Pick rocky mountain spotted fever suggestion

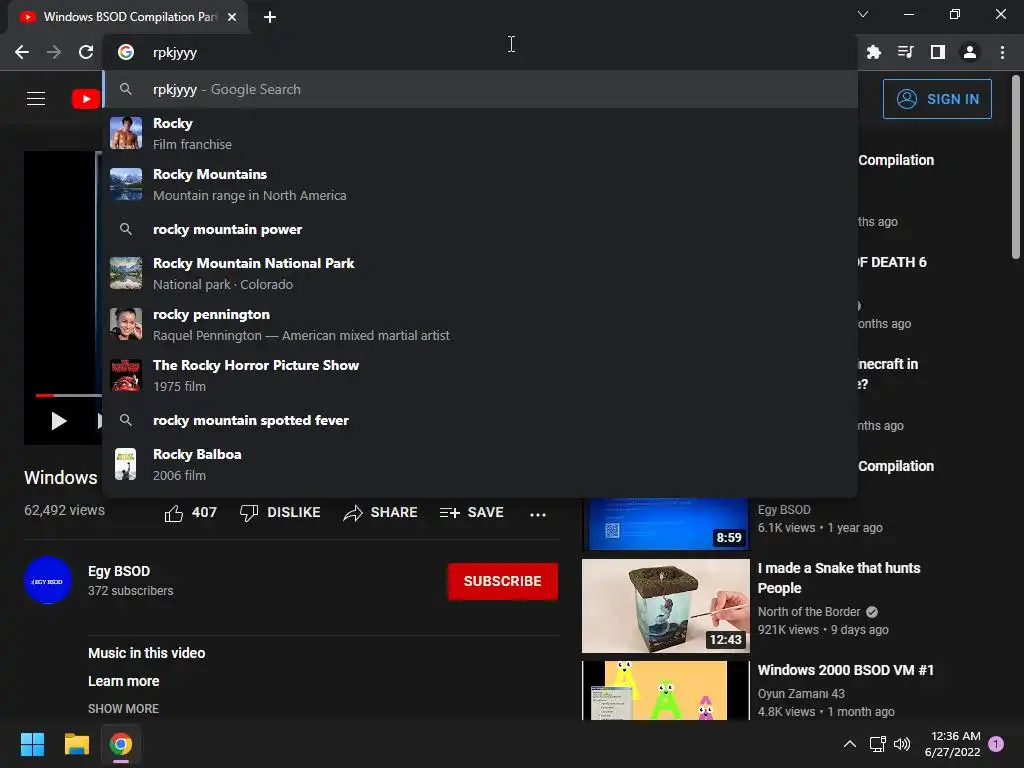point(480,420)
